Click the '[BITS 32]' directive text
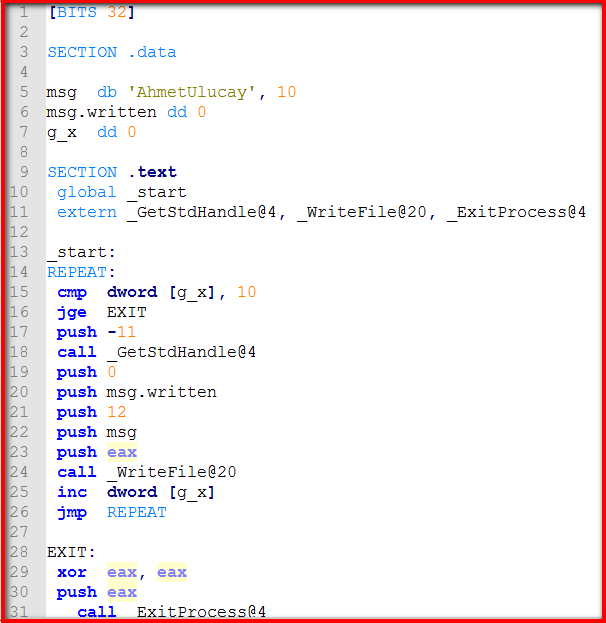This screenshot has width=606, height=623. (x=92, y=12)
